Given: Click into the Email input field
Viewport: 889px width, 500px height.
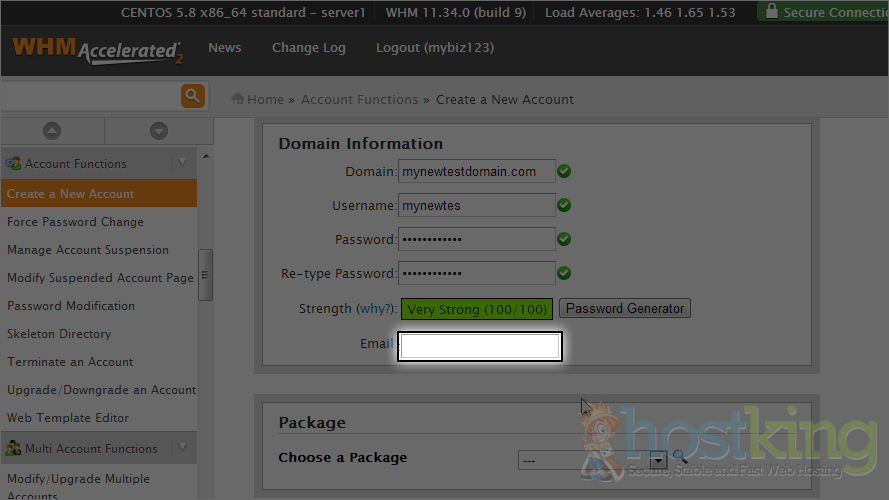Looking at the screenshot, I should [x=480, y=346].
